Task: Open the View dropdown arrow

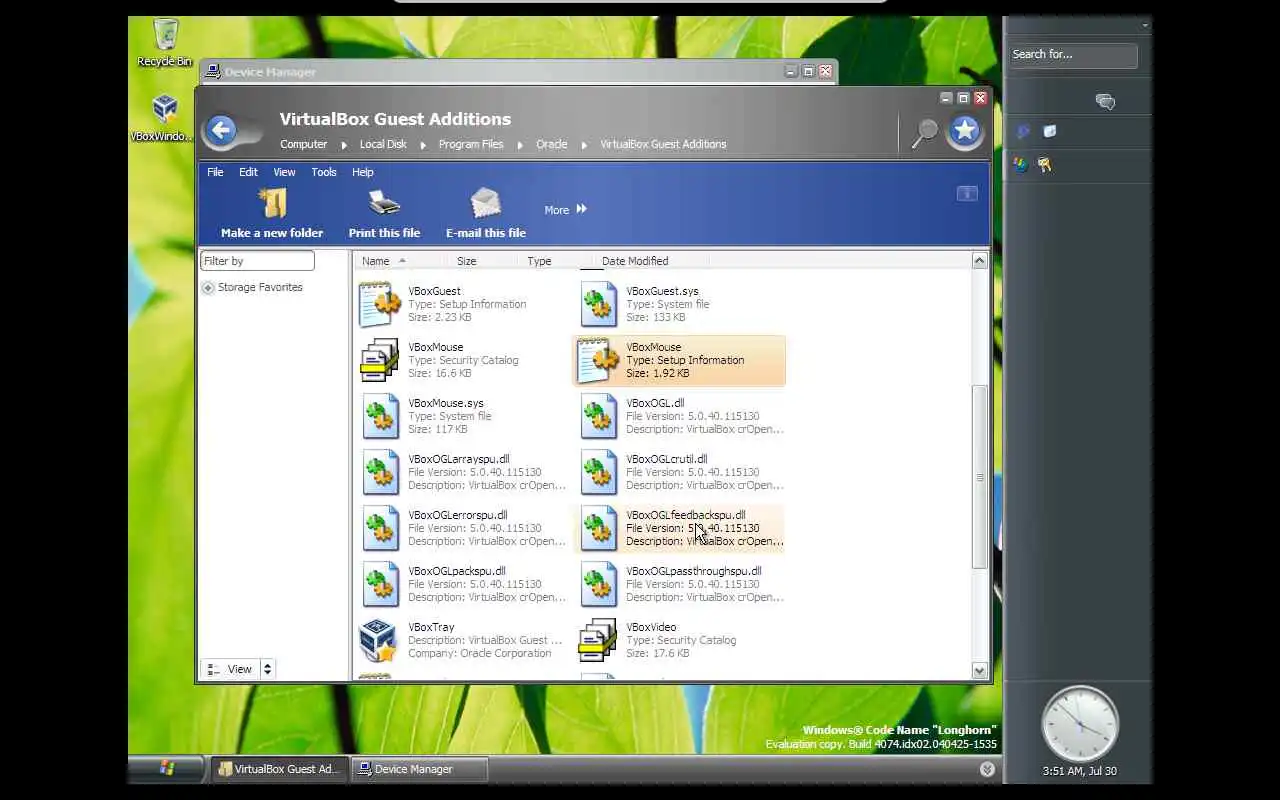Action: pyautogui.click(x=267, y=669)
